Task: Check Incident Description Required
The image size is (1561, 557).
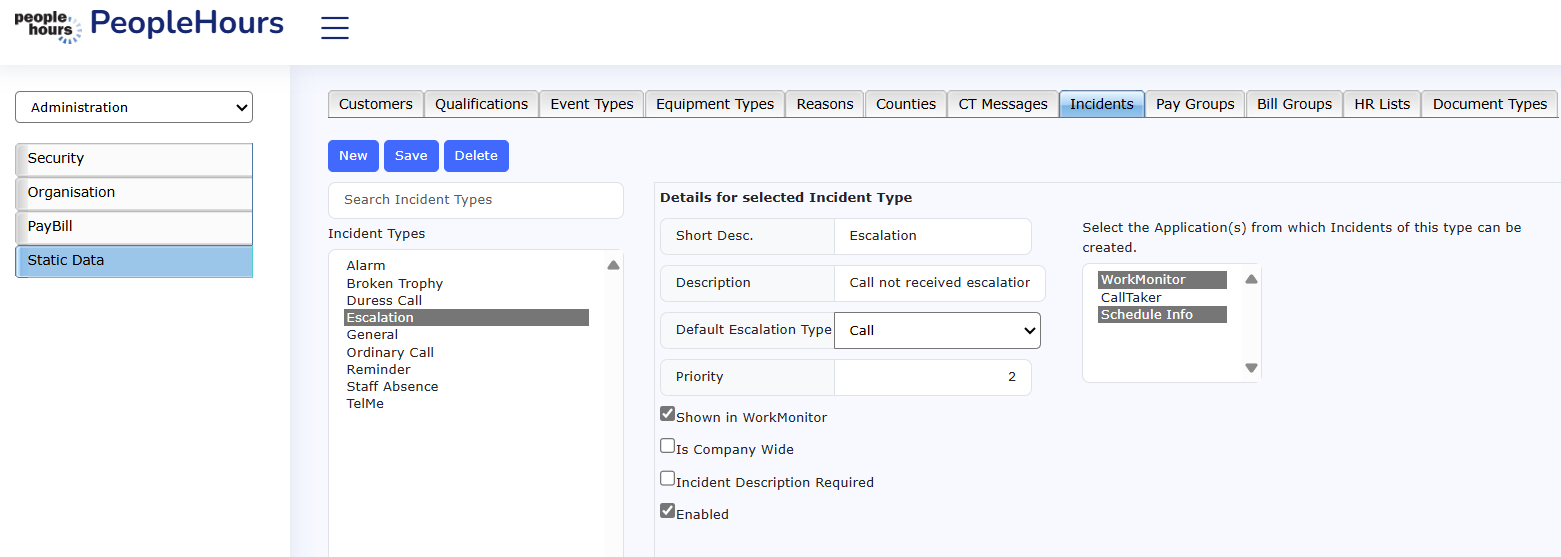Action: (668, 478)
